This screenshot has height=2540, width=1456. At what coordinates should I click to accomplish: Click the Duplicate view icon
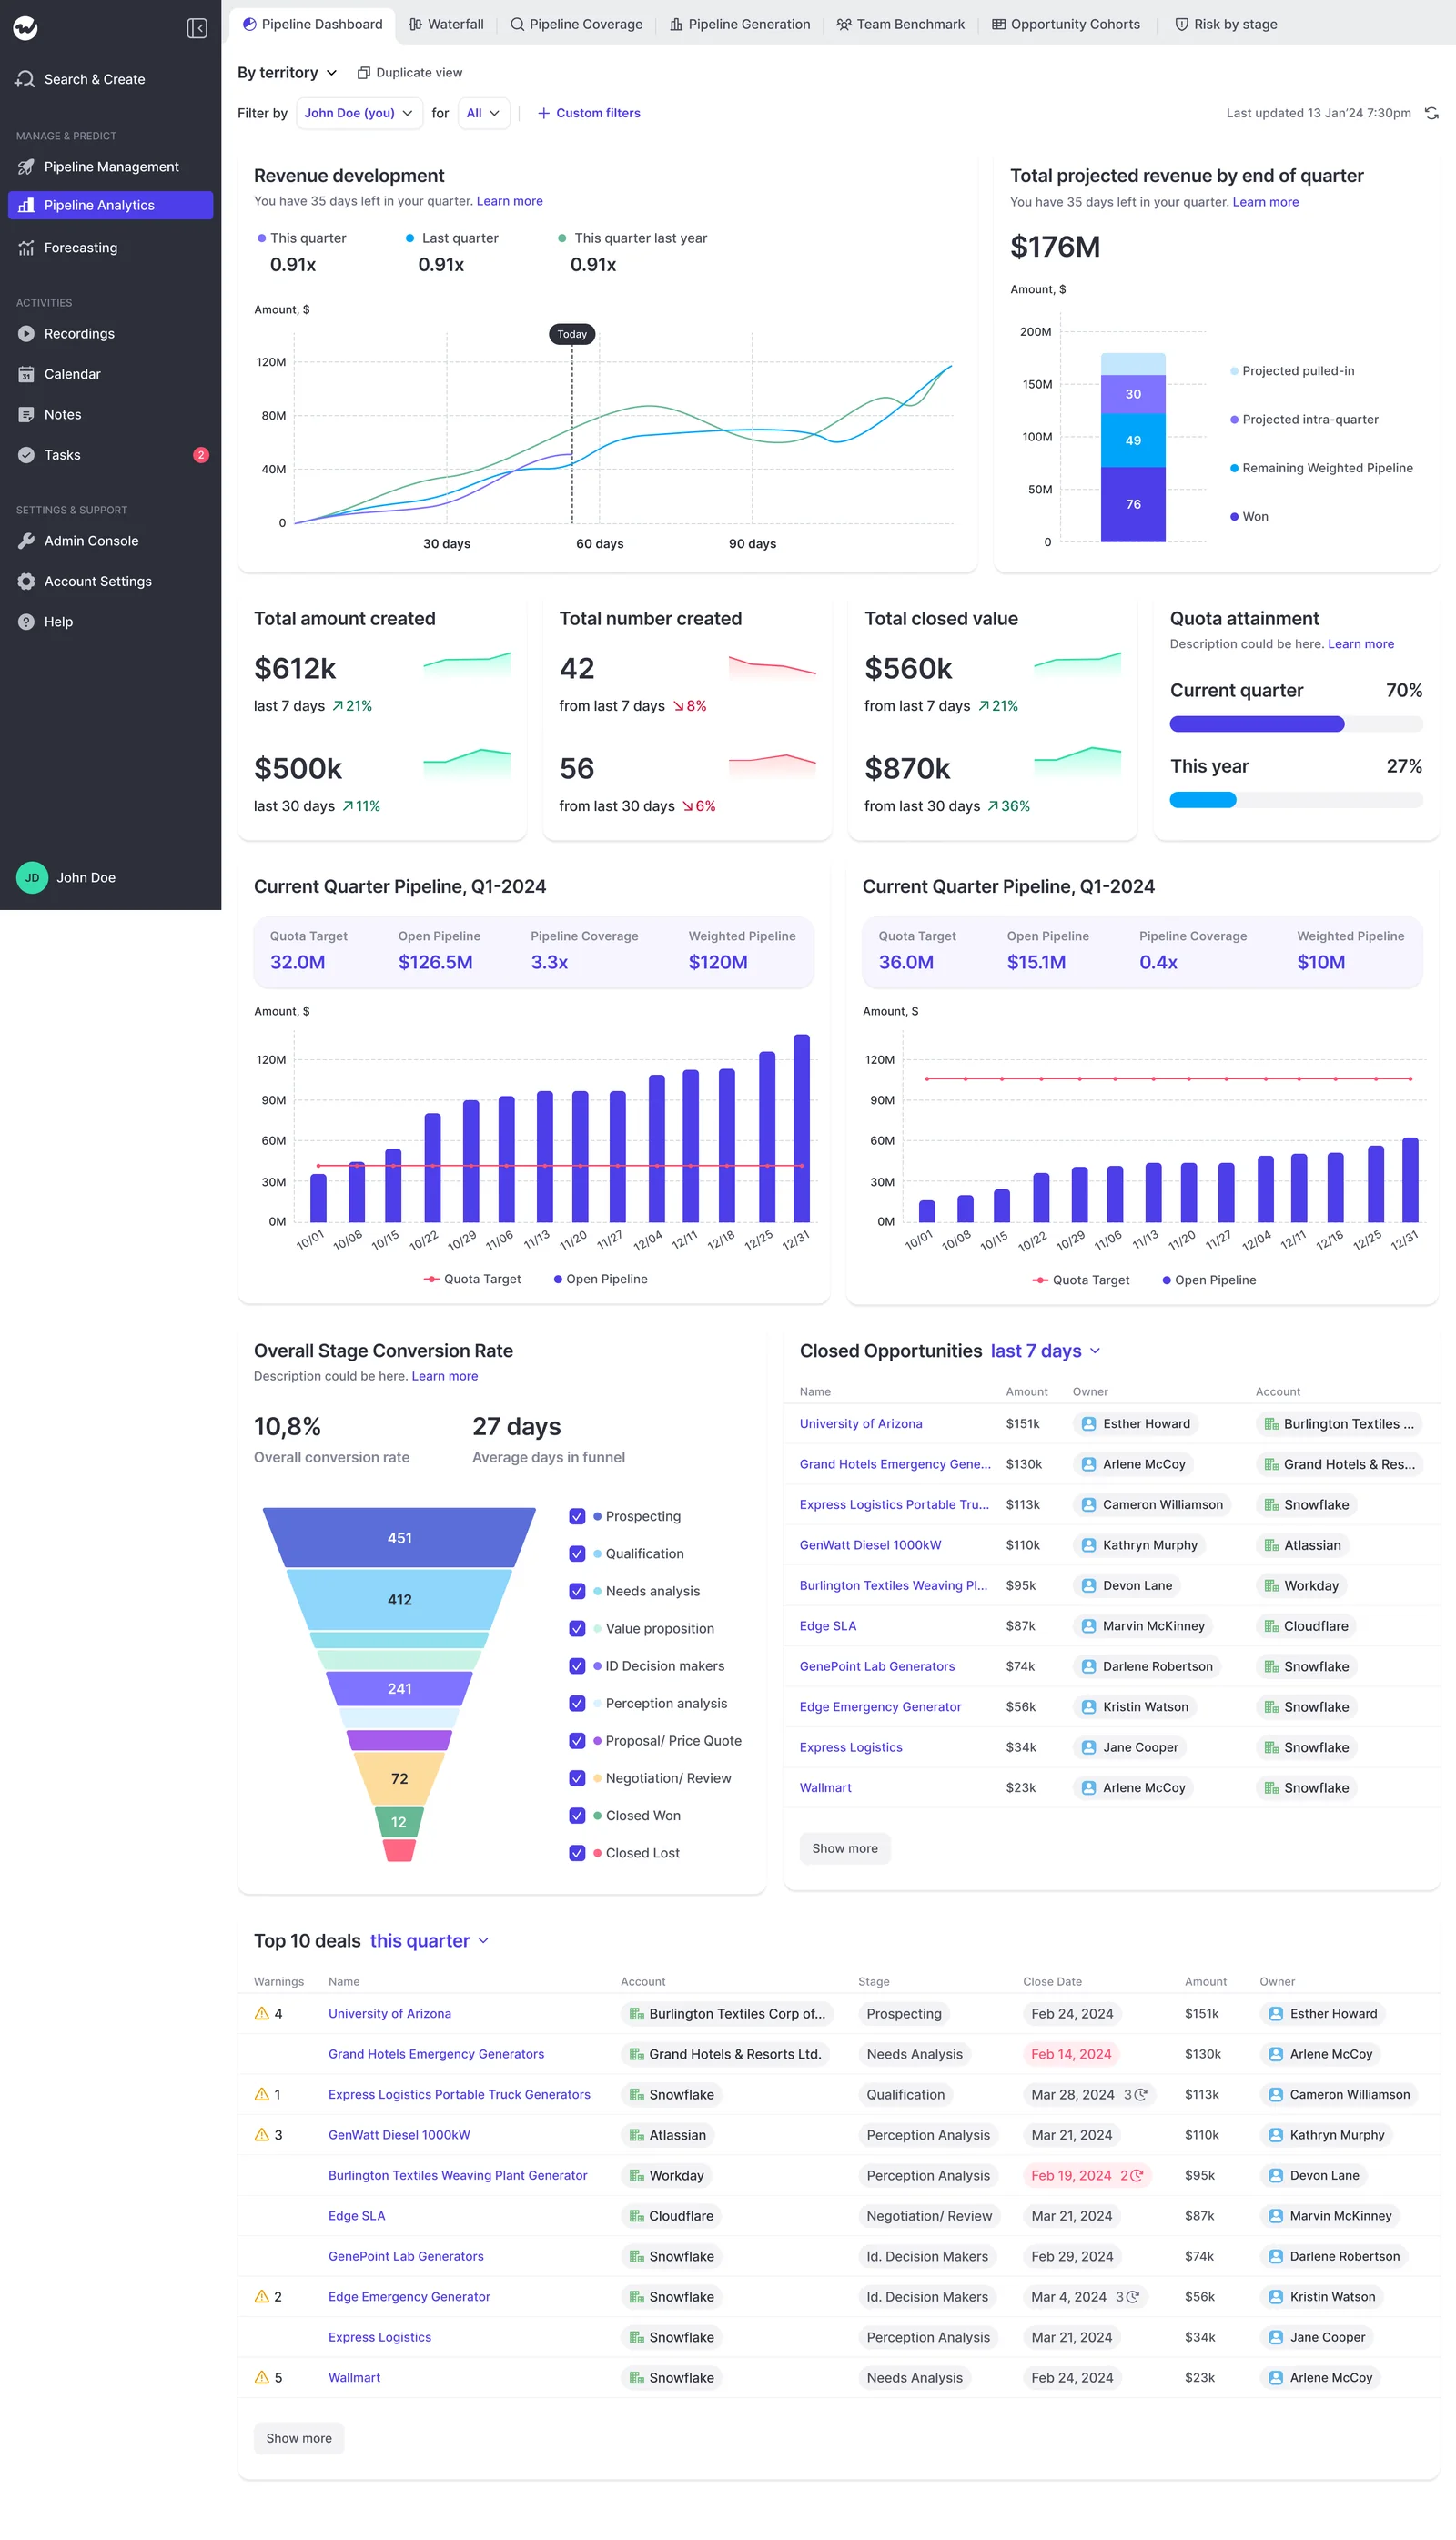click(x=364, y=73)
